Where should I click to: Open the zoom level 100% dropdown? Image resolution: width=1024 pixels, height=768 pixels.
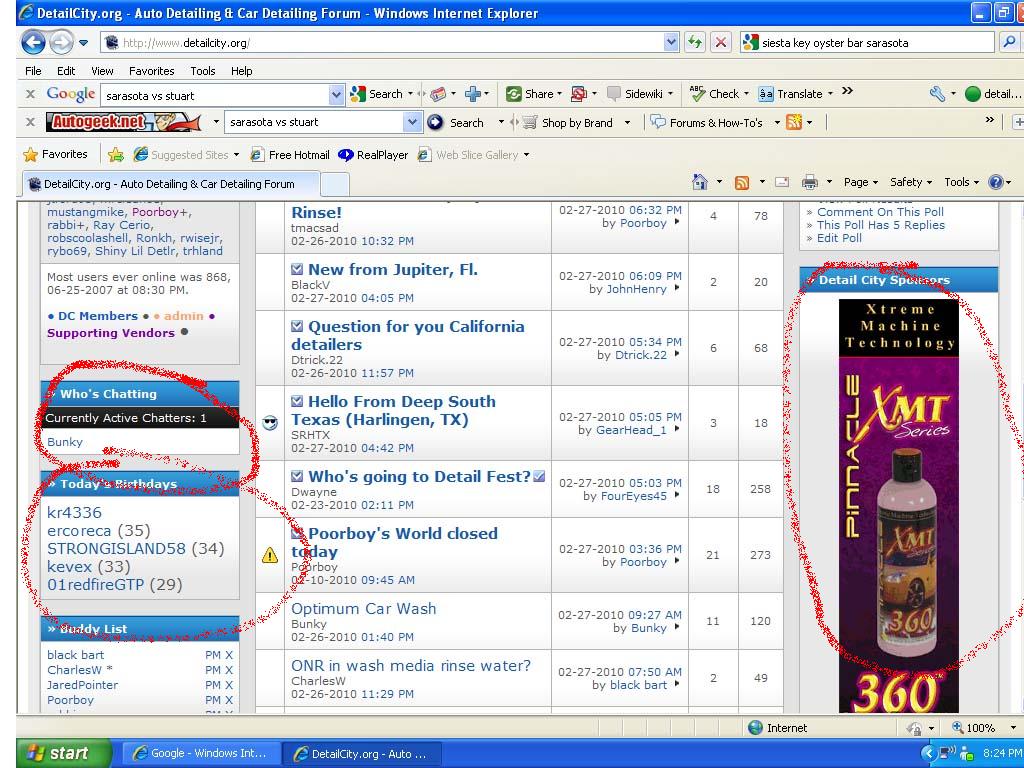click(x=1013, y=728)
